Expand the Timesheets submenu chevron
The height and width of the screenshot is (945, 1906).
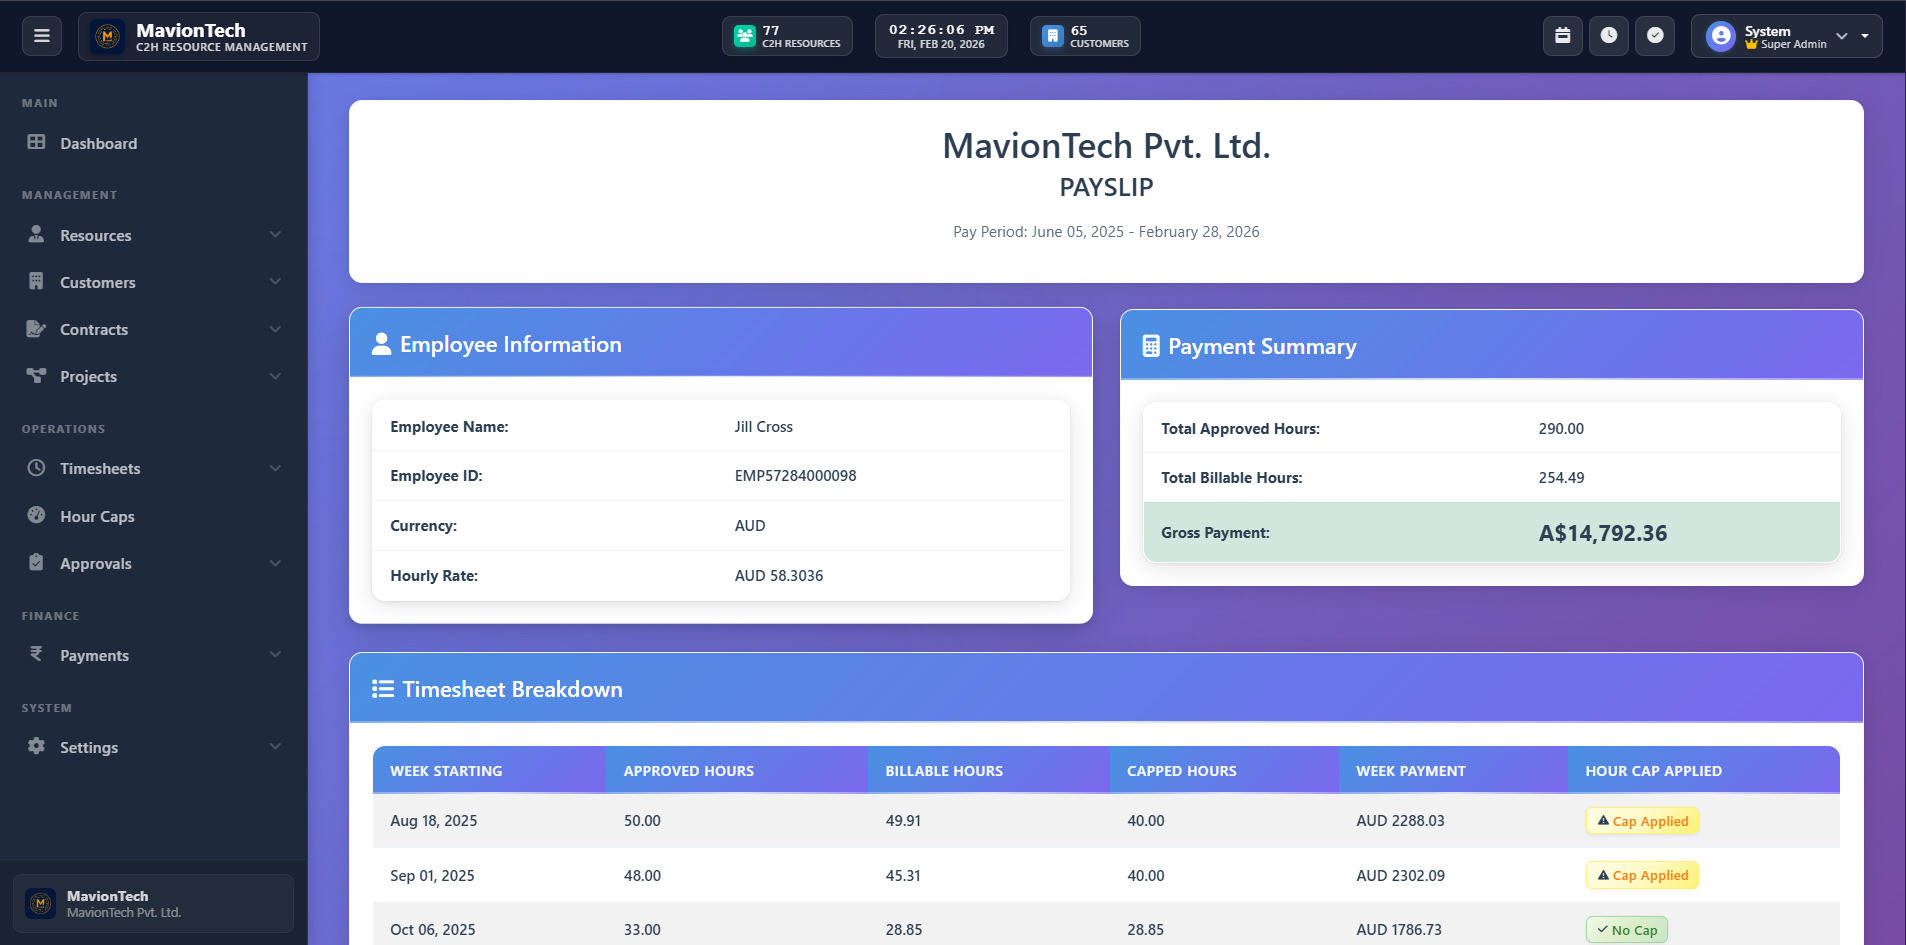coord(275,468)
